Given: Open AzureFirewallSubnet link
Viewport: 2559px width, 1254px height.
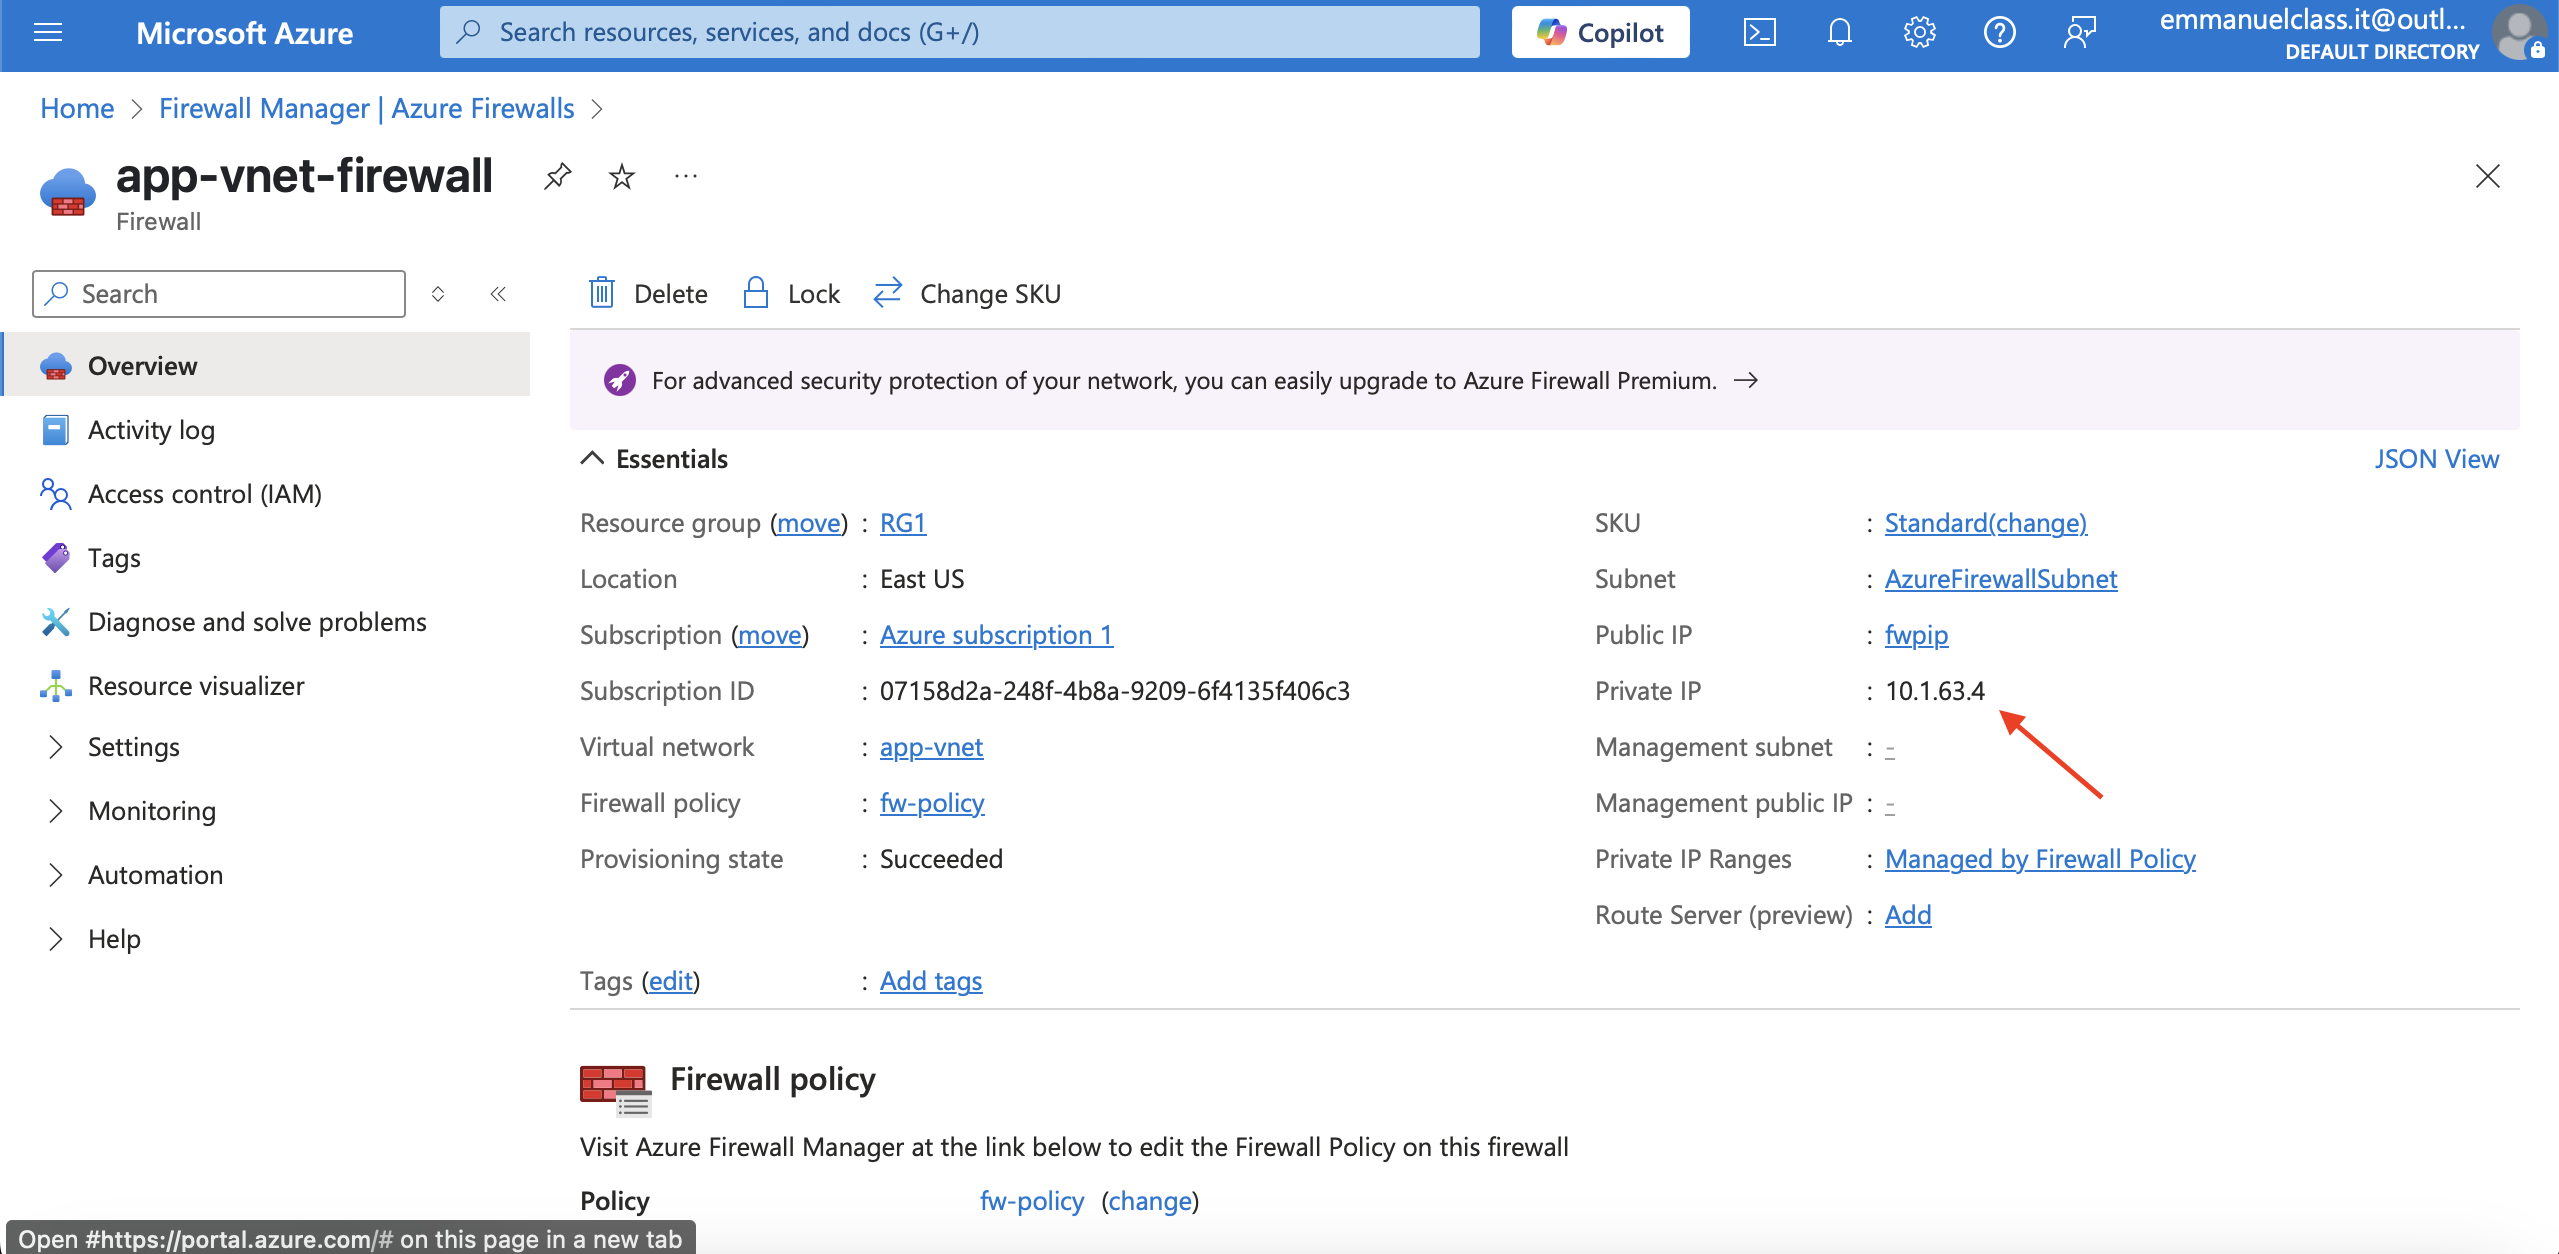Looking at the screenshot, I should (x=2001, y=579).
